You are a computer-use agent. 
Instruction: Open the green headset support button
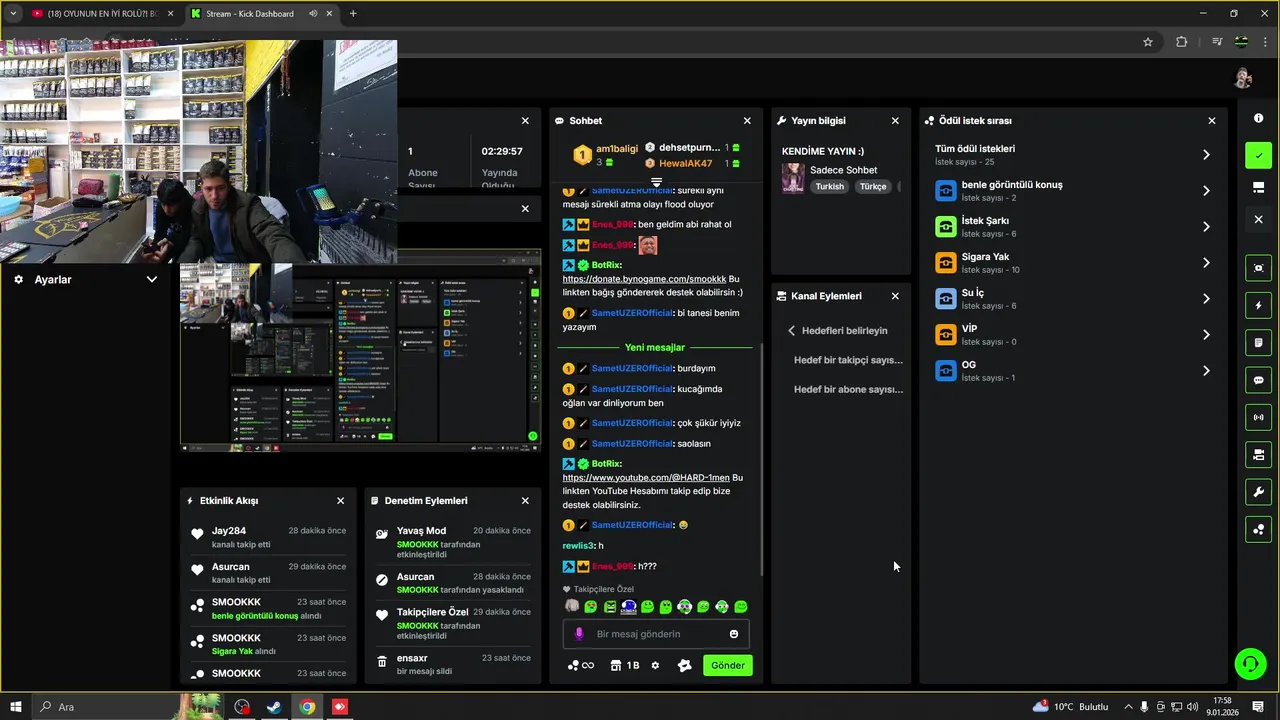[1249, 664]
